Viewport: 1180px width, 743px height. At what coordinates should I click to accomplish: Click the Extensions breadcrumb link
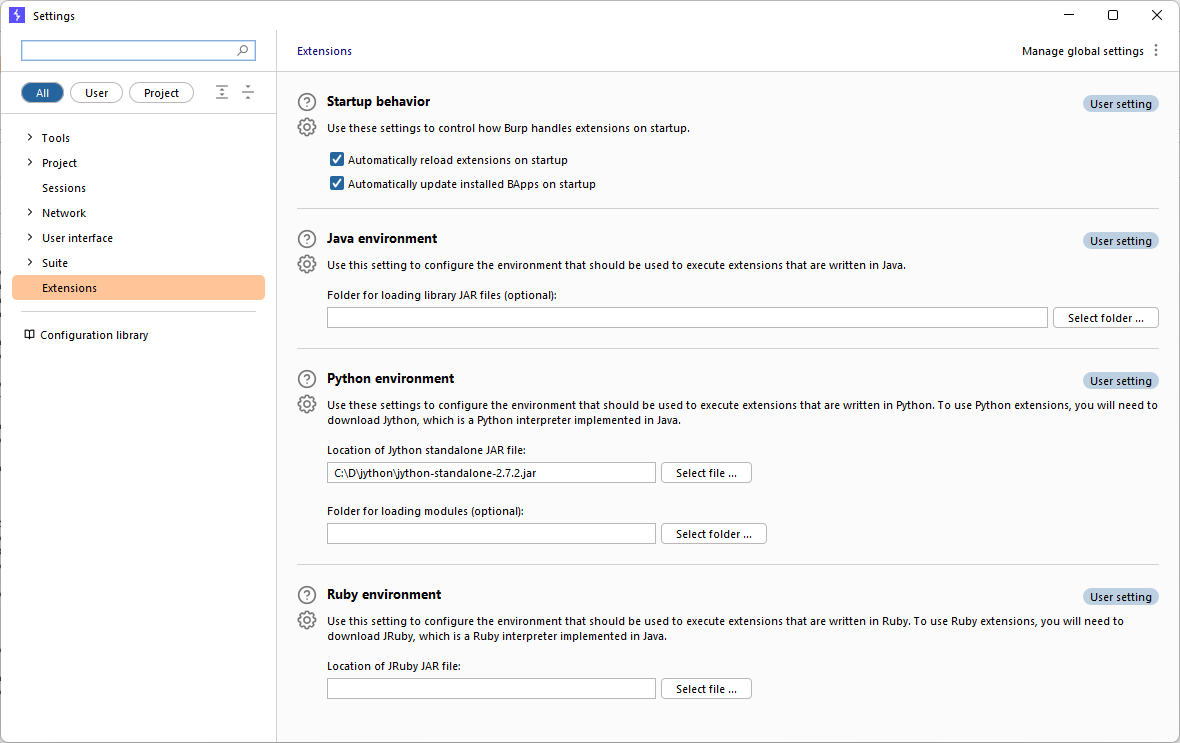[324, 51]
